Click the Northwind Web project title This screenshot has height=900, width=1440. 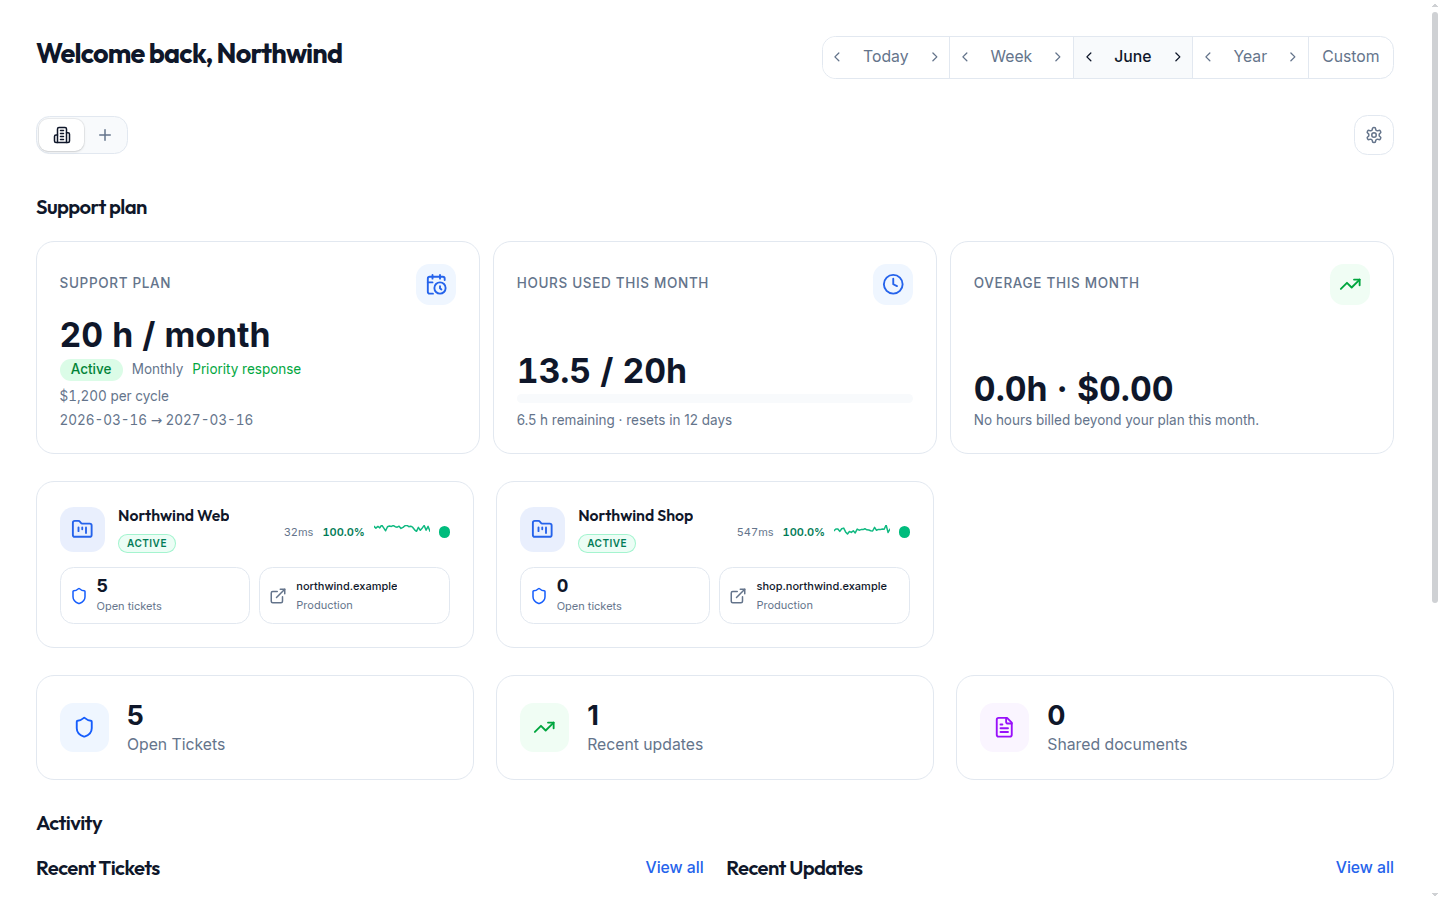coord(174,516)
